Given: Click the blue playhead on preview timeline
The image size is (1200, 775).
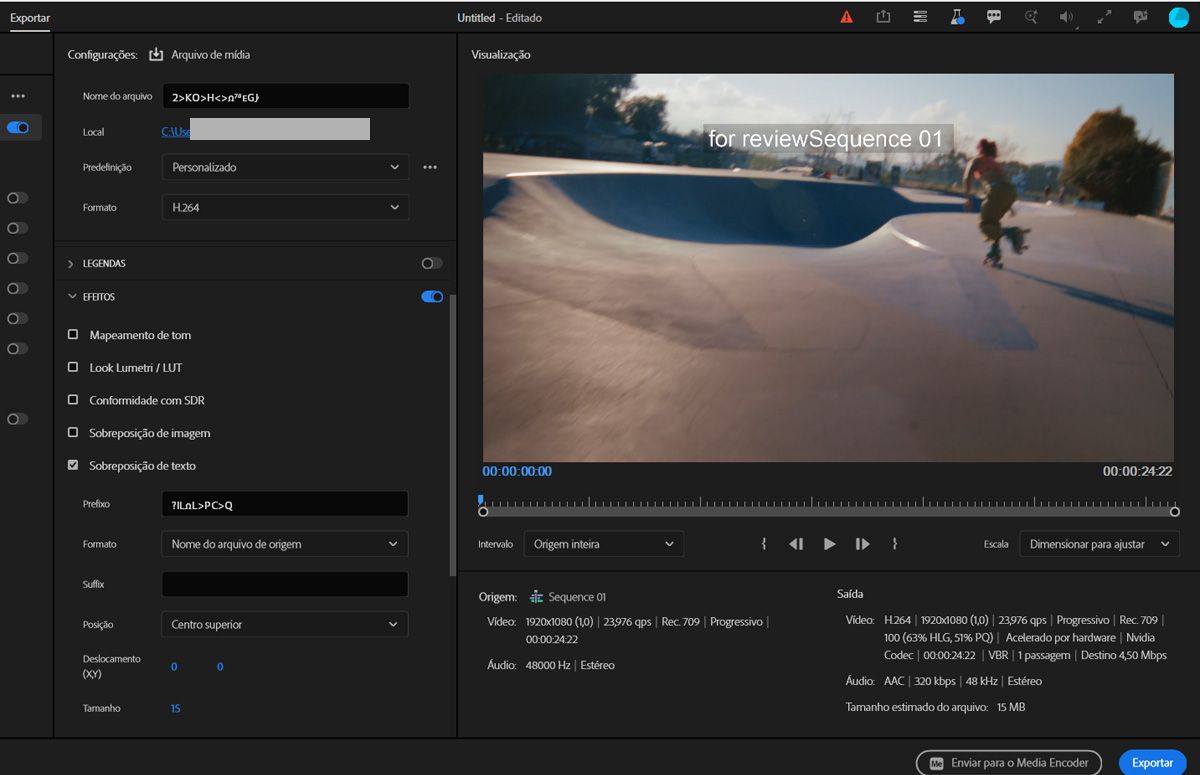Looking at the screenshot, I should click(481, 499).
